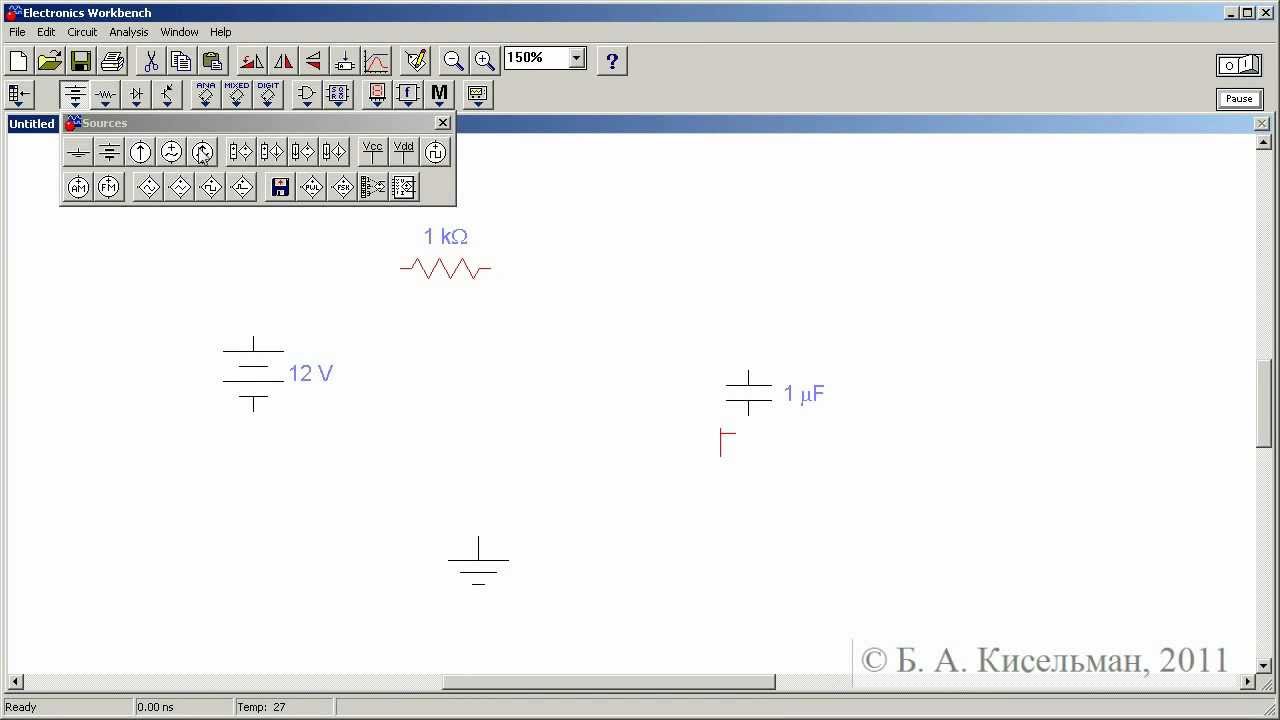1280x720 pixels.
Task: Select the AC Voltage Source
Action: click(171, 152)
